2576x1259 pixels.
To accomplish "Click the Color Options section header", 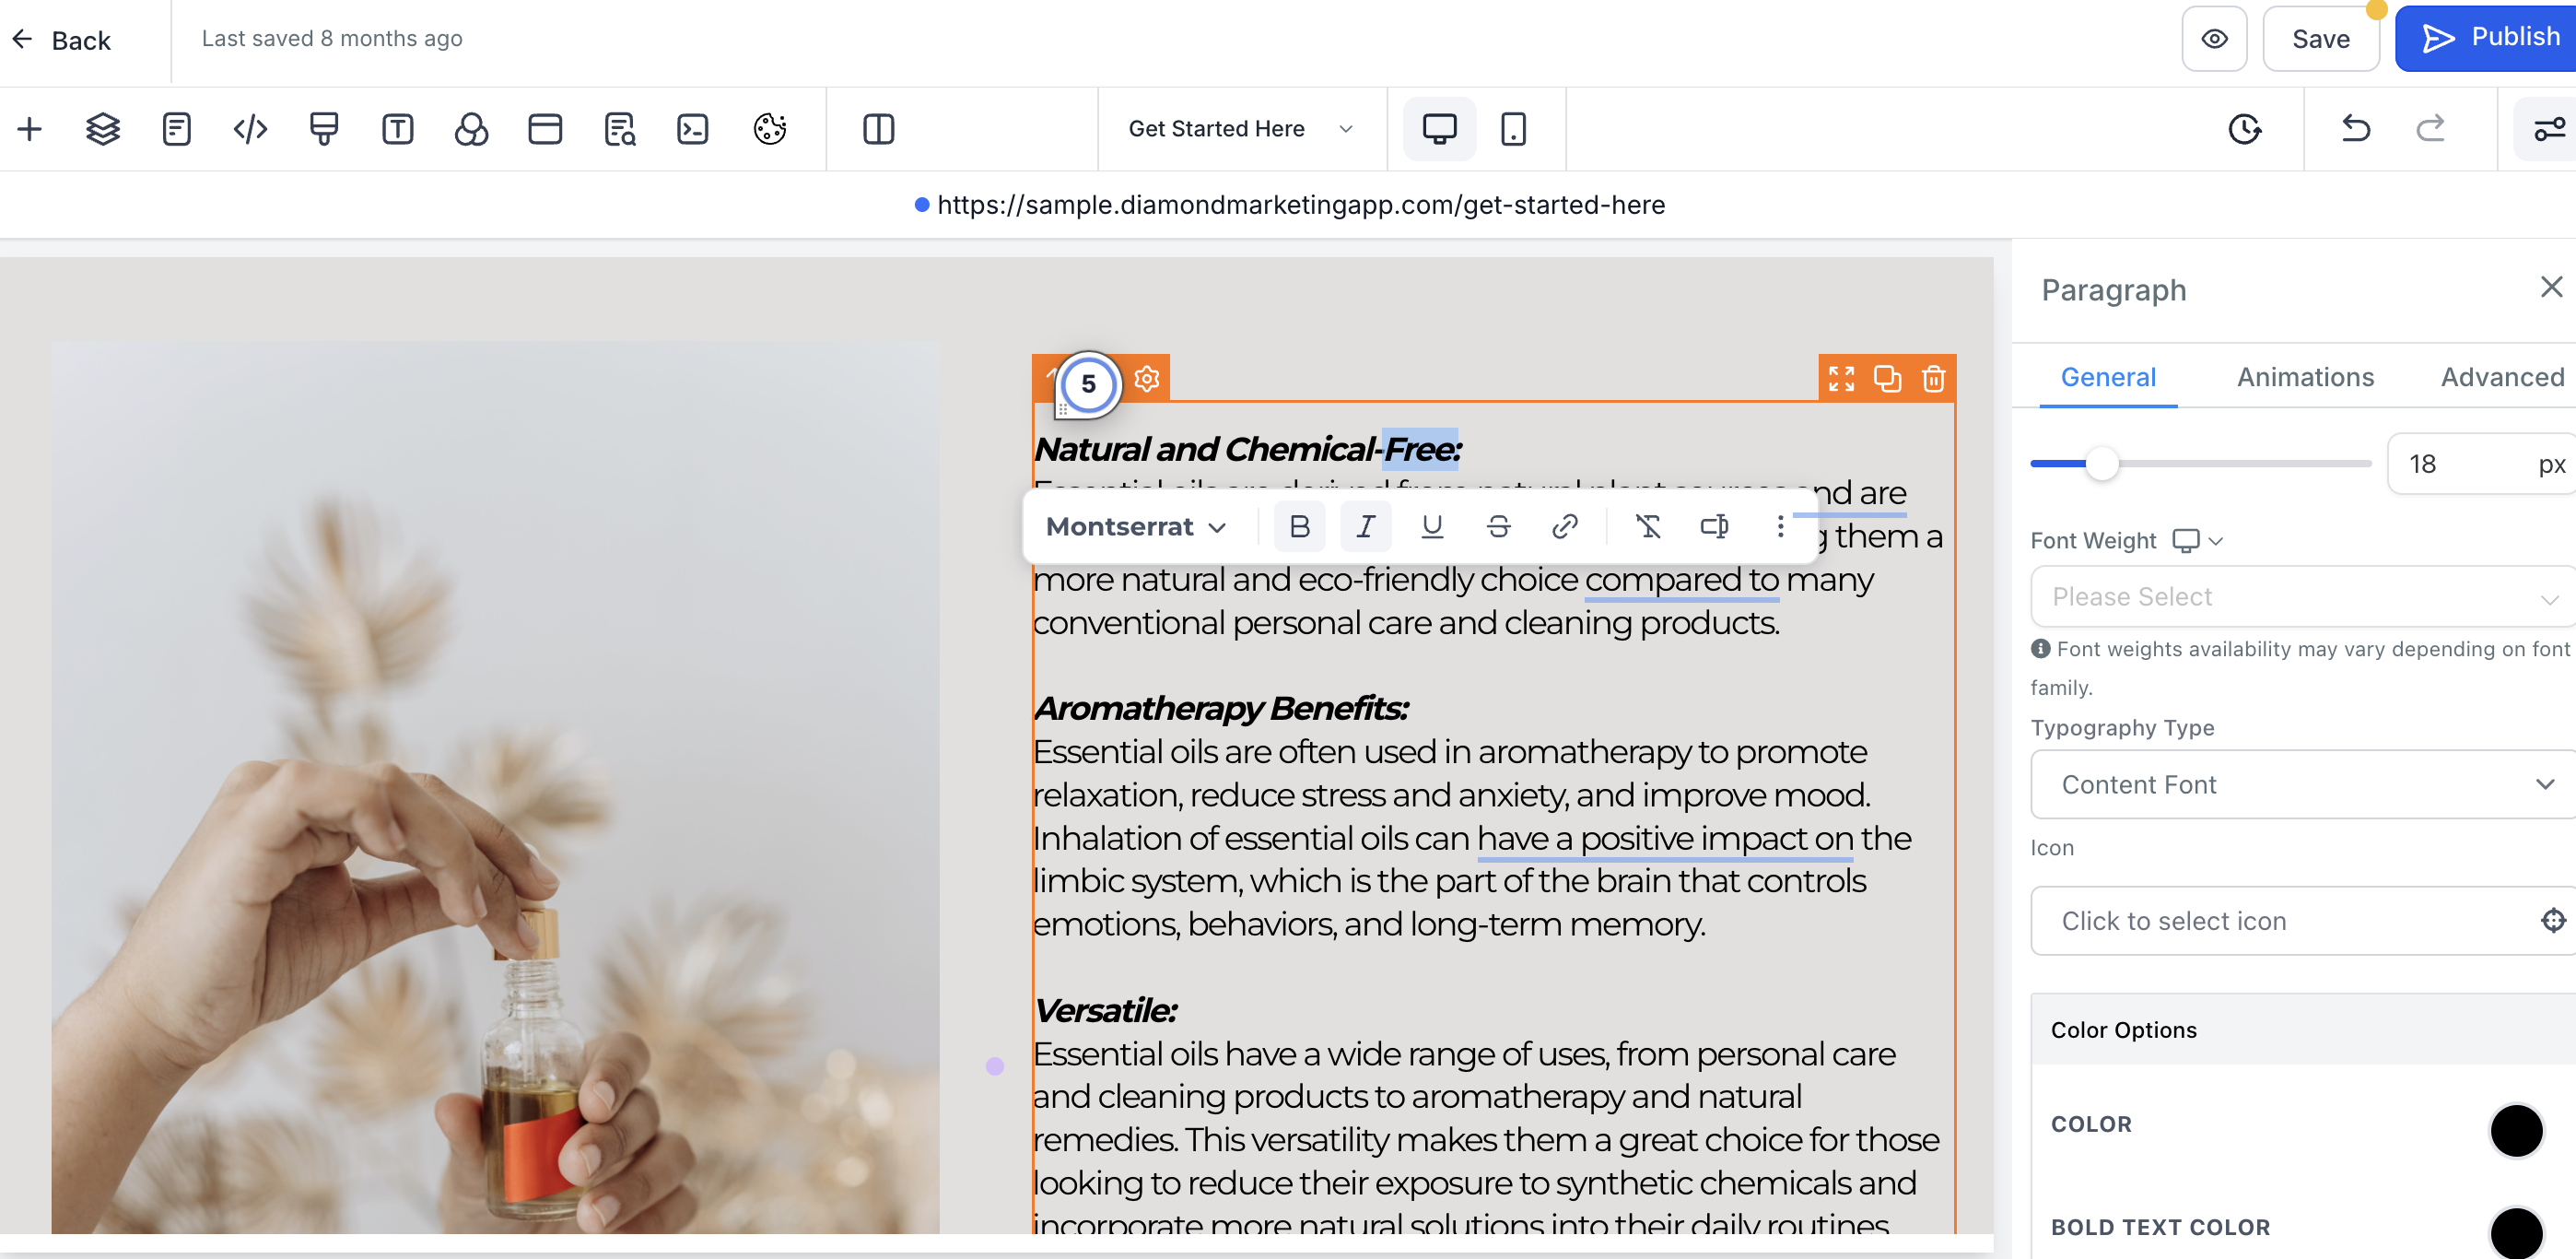I will (x=2304, y=1030).
